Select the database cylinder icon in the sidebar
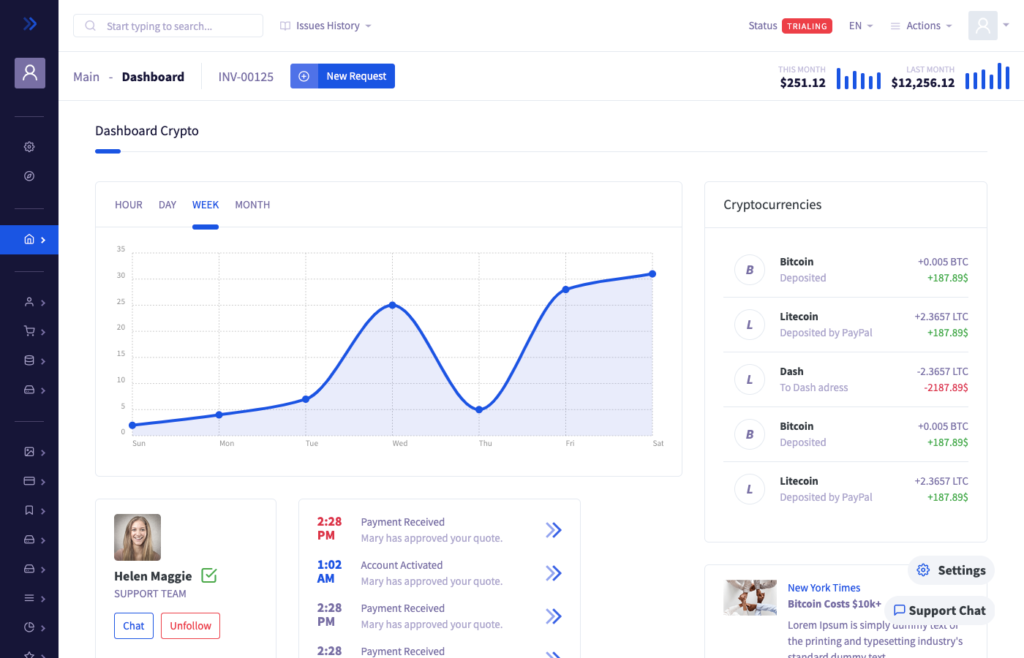Screen dimensions: 1024x658 click(29, 360)
